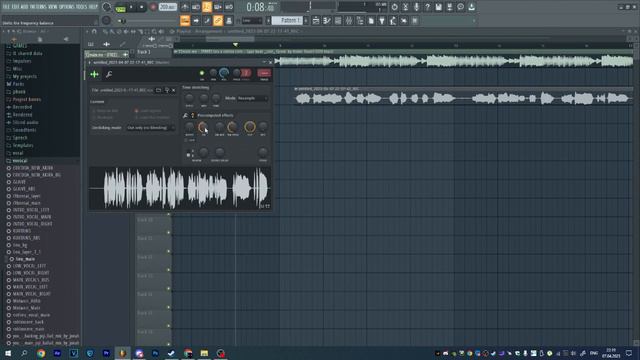Open the Declicking mode dropdown
The height and width of the screenshot is (360, 640).
[150, 128]
